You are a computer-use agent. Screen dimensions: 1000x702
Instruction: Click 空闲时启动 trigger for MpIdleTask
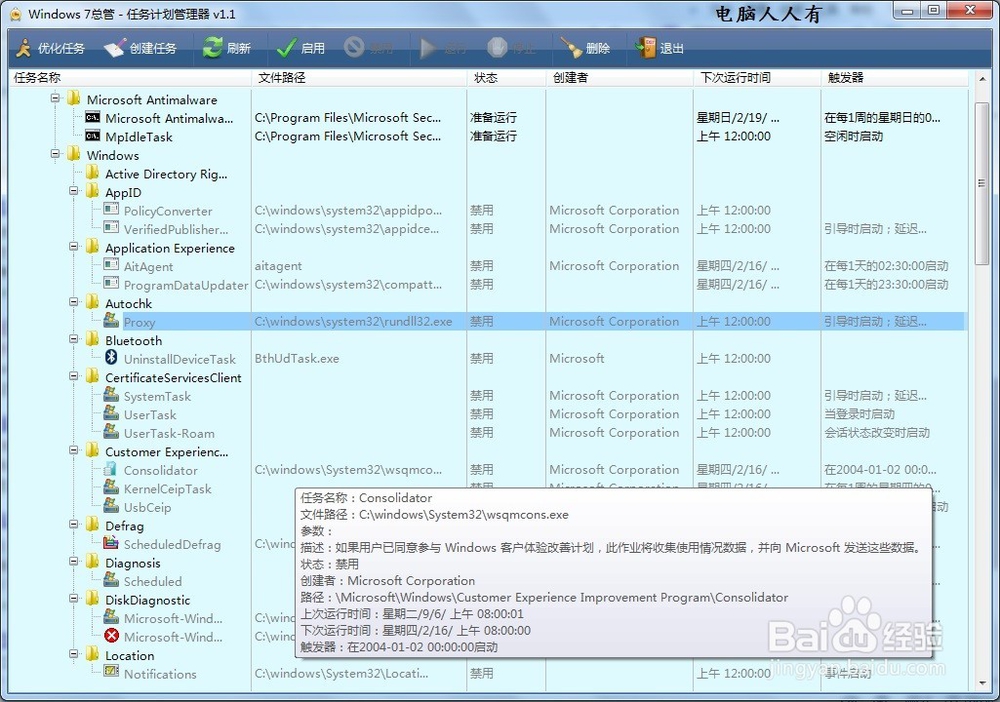click(853, 136)
